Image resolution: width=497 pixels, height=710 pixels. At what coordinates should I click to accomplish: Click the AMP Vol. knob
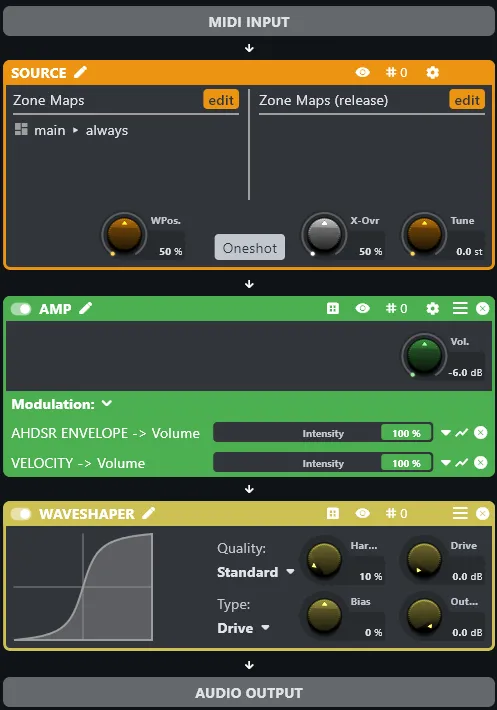coord(424,355)
